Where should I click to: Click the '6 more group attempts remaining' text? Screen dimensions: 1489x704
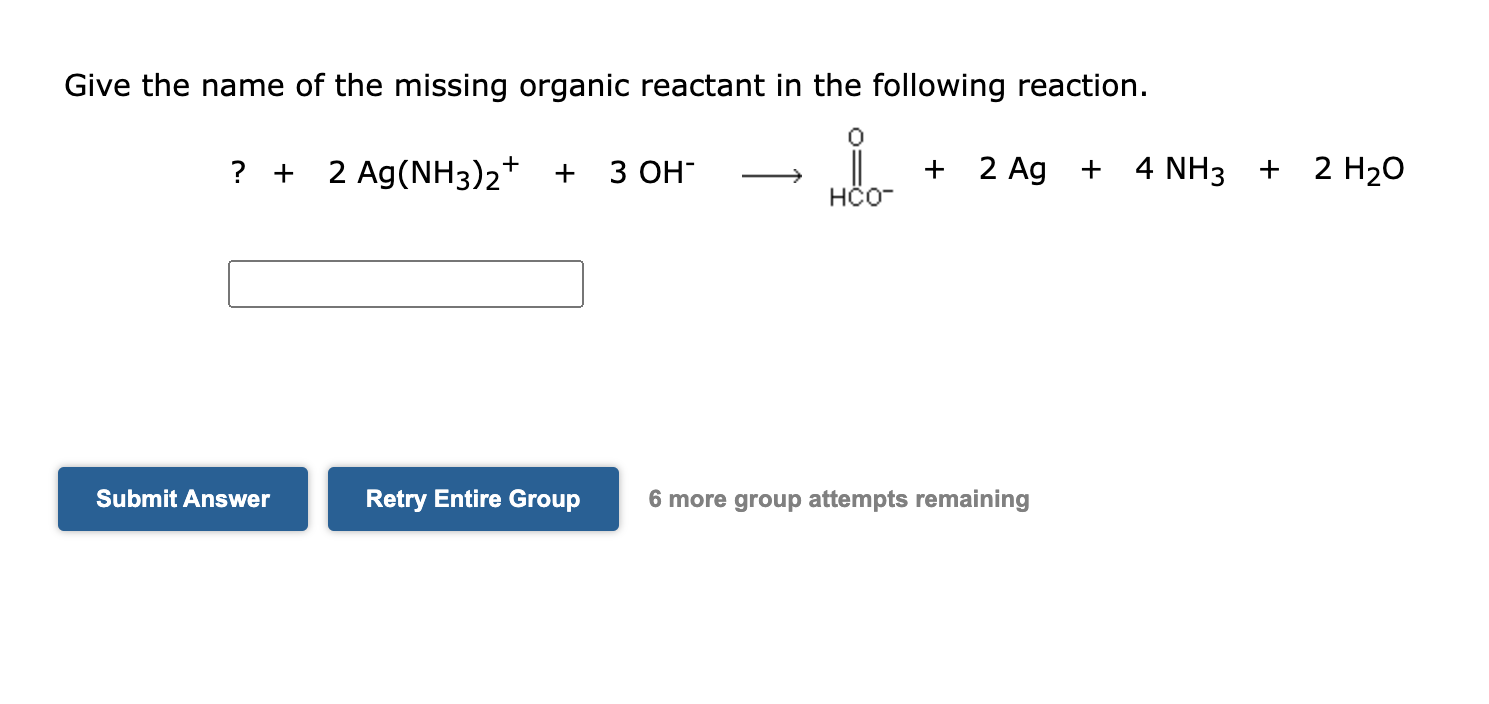click(x=839, y=498)
